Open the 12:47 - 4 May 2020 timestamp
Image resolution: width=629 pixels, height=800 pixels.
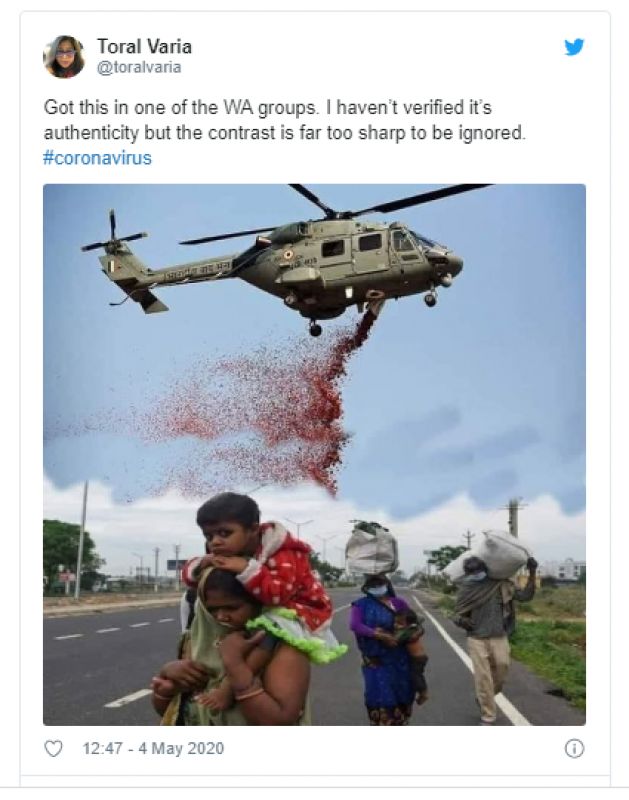click(153, 748)
